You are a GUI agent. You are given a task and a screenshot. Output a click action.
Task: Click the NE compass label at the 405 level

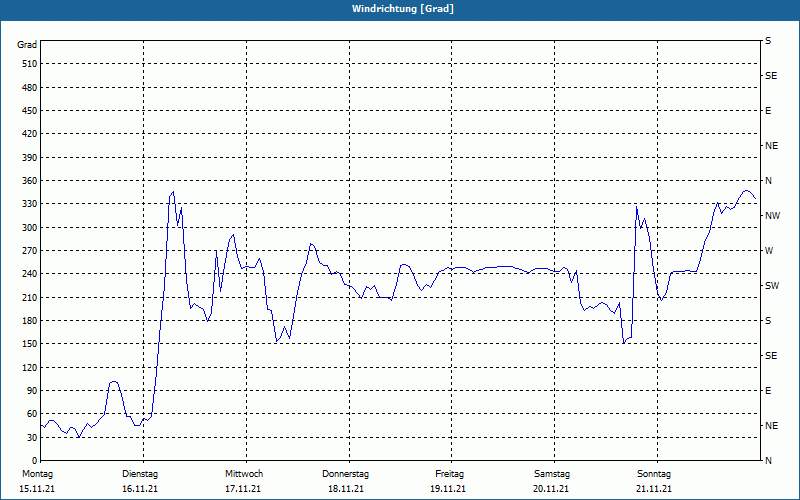coord(771,146)
